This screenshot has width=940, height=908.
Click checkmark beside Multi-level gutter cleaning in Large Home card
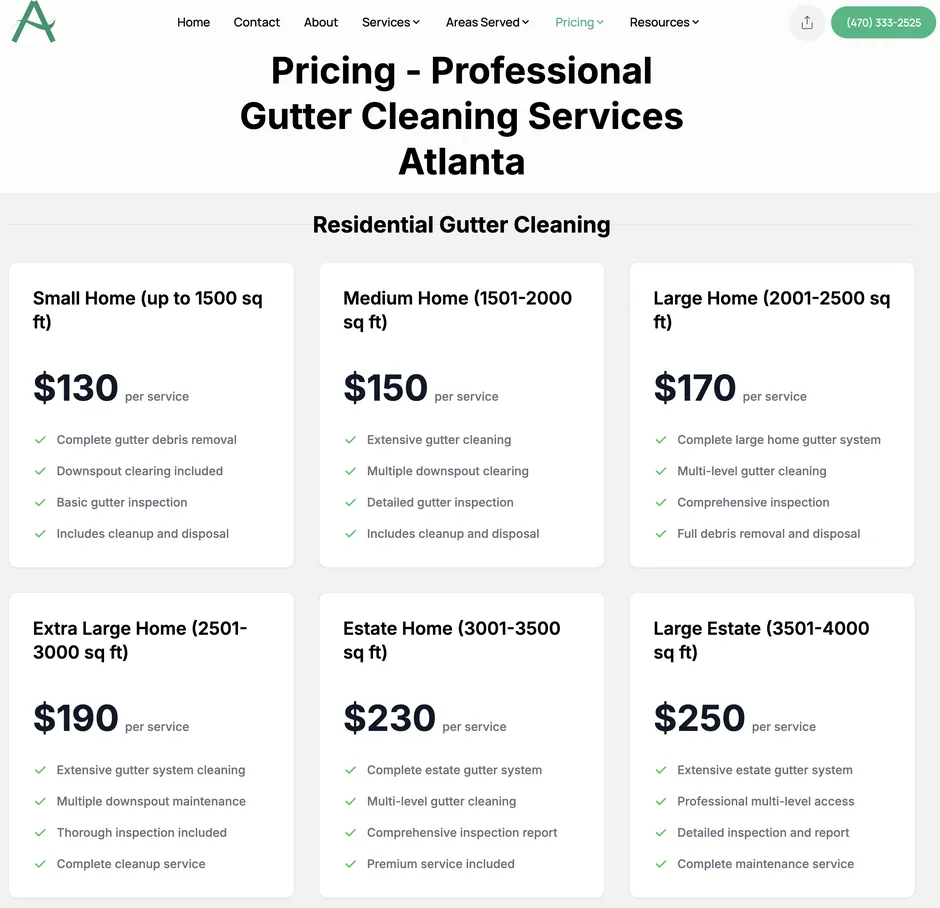coord(661,471)
